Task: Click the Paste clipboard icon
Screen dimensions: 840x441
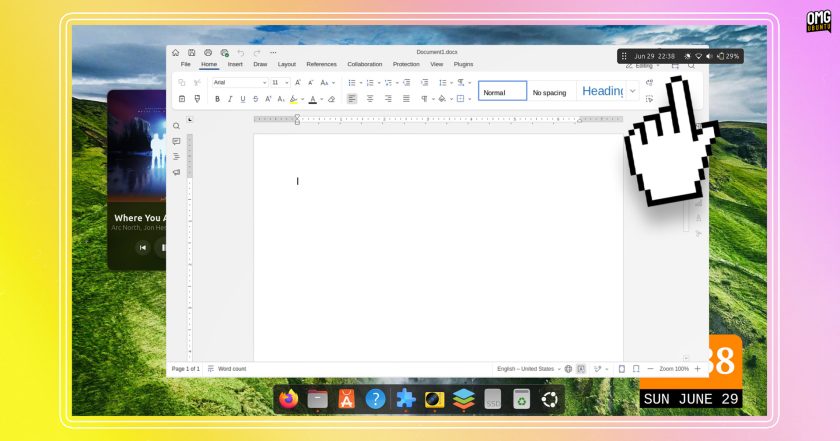Action: 182,99
